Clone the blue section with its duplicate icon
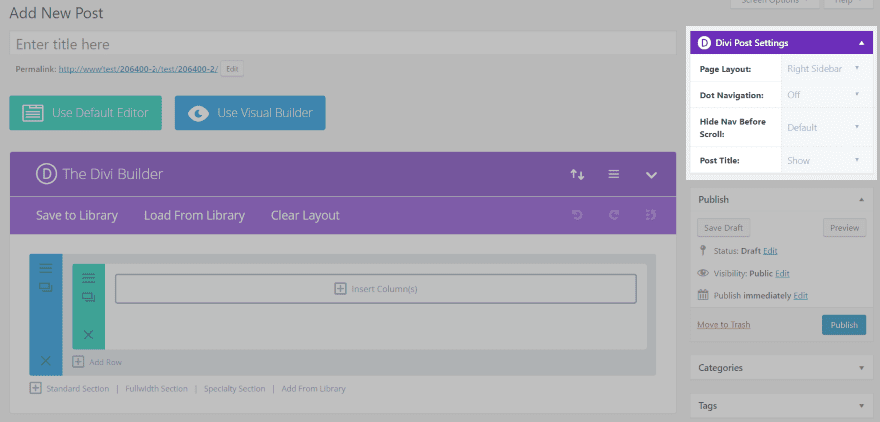The width and height of the screenshot is (880, 422). [46, 287]
